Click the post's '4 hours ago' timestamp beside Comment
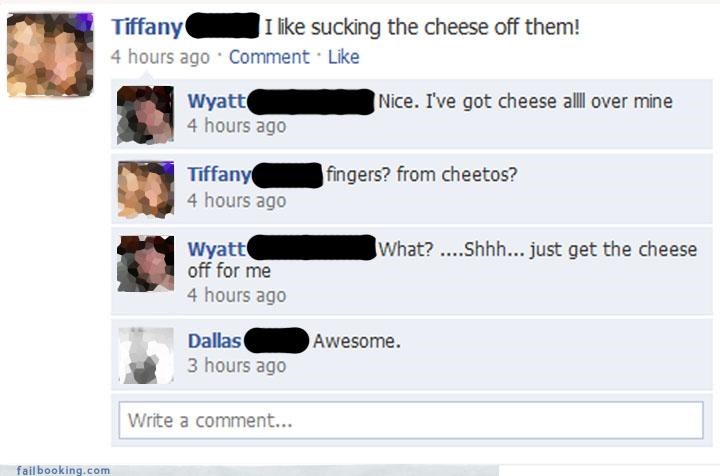 160,57
